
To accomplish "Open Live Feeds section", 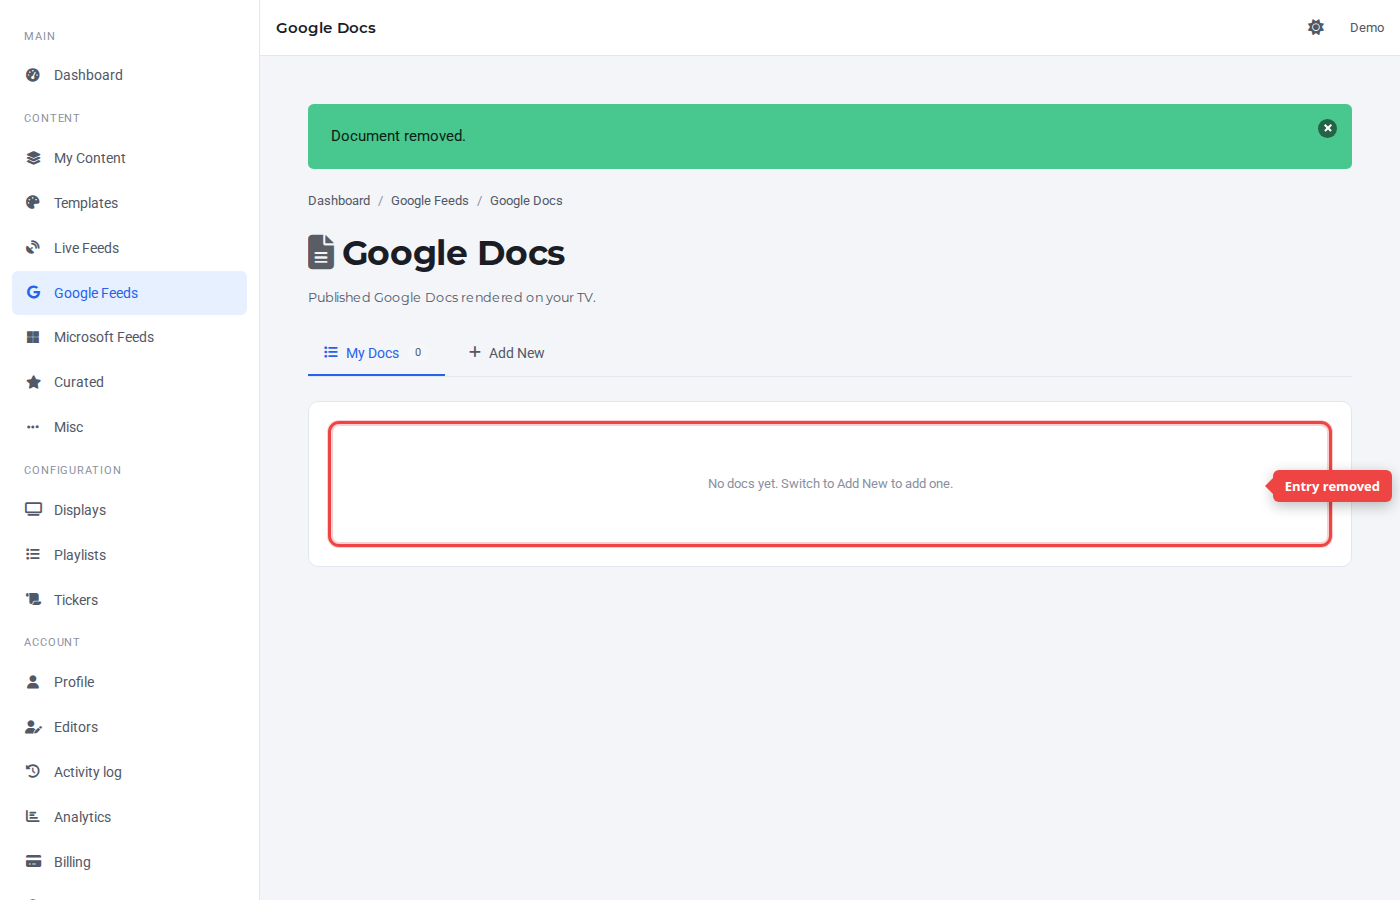I will click(x=129, y=248).
